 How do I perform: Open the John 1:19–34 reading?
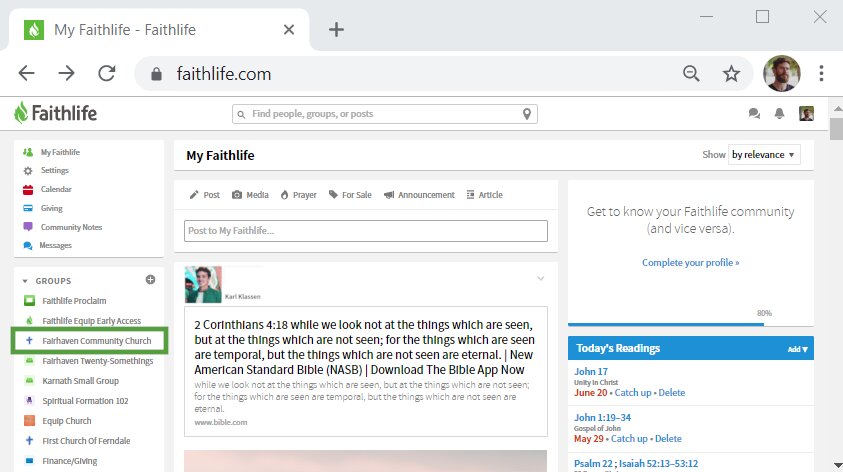point(602,418)
